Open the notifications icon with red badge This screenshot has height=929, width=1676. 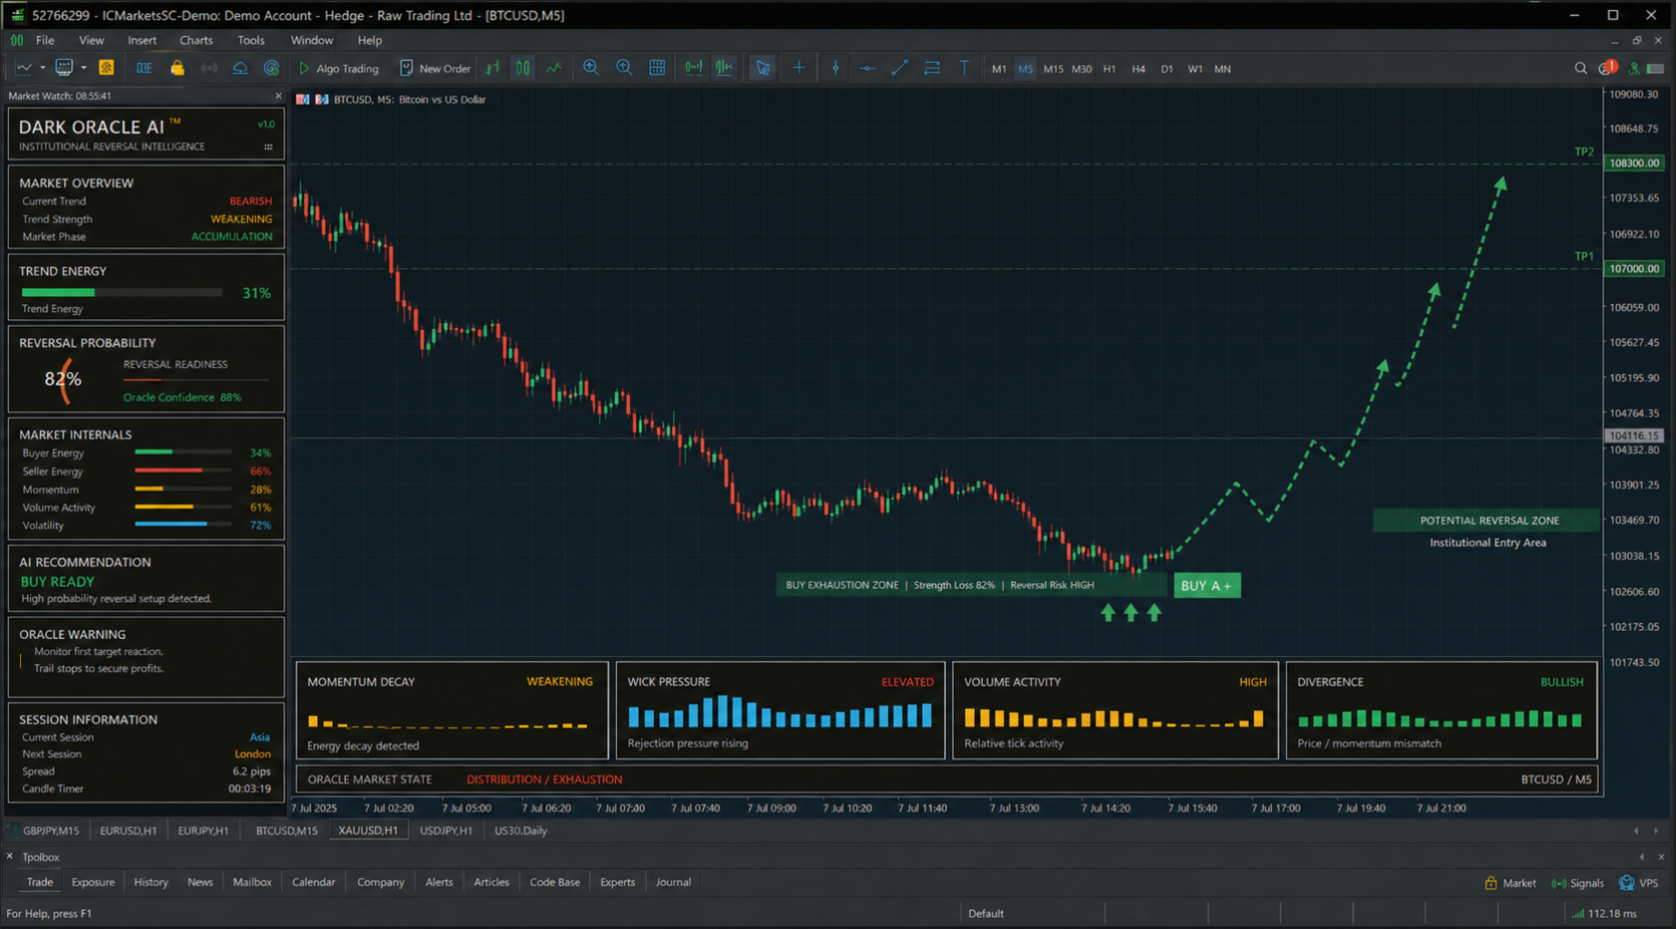pos(1607,68)
